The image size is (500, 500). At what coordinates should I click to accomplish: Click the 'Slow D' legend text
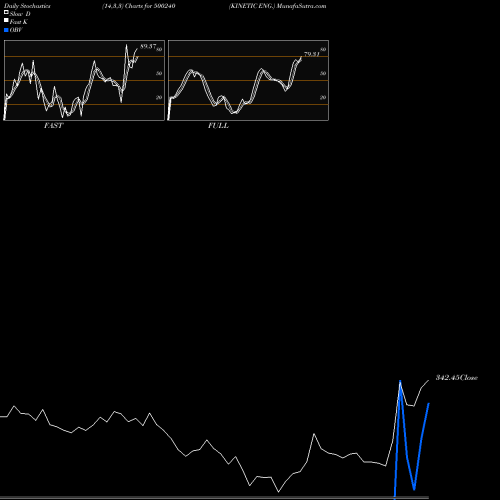coord(20,14)
